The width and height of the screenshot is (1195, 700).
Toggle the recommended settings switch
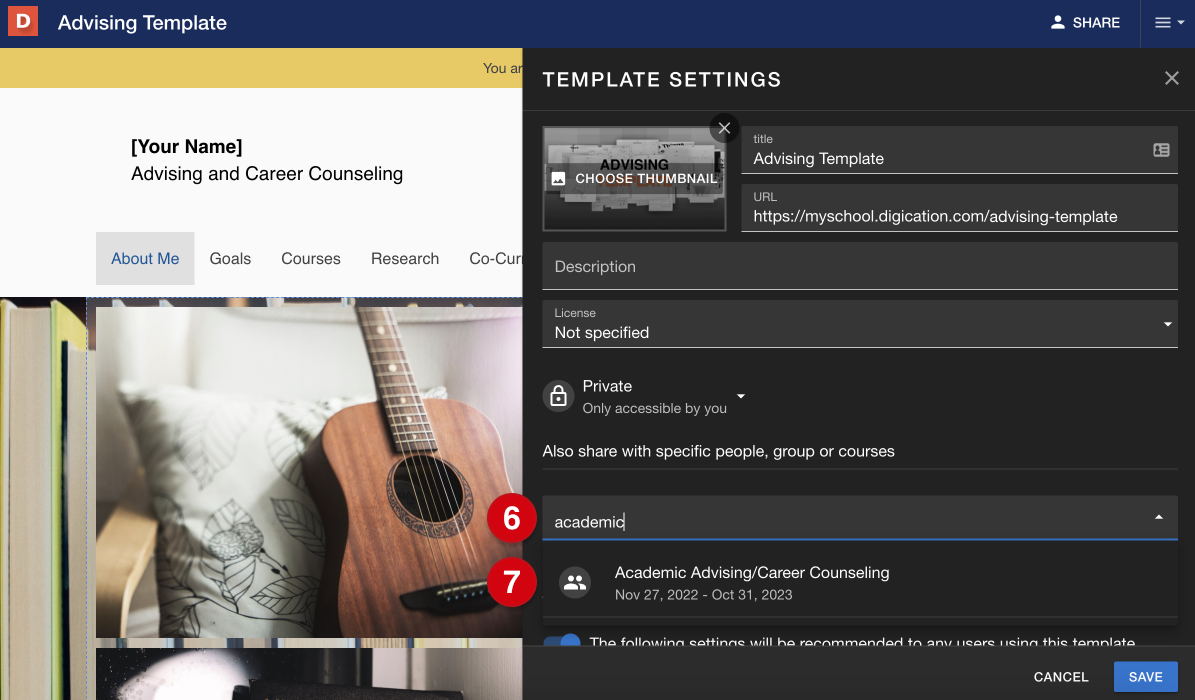pyautogui.click(x=562, y=641)
